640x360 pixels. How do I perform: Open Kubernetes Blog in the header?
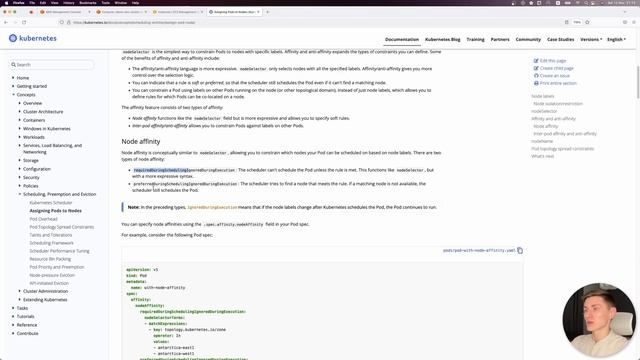442,40
